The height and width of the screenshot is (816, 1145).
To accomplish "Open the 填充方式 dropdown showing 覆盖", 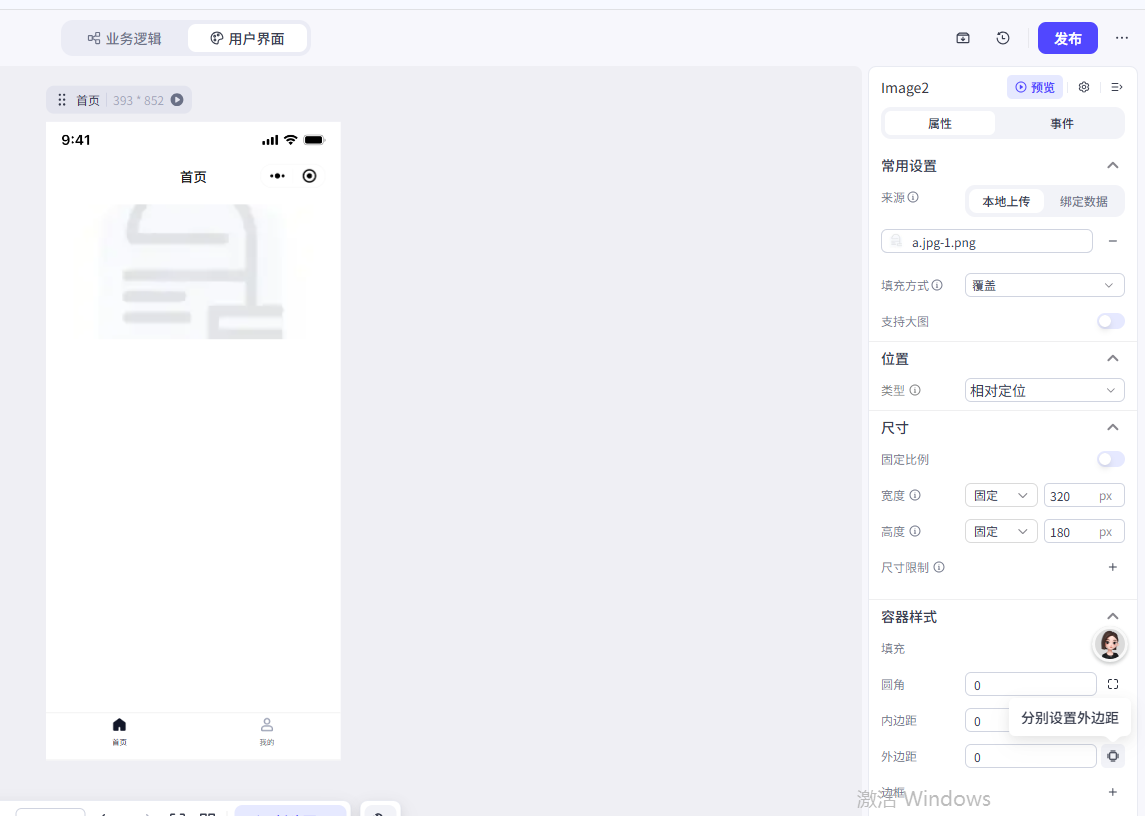I will (x=1044, y=285).
